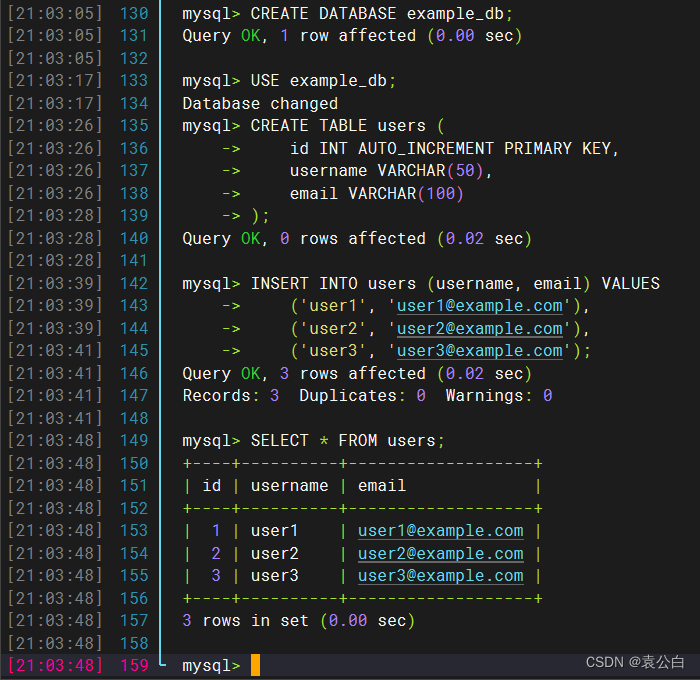Click timestamp [21:03:48] on line 159

pyautogui.click(x=55, y=665)
